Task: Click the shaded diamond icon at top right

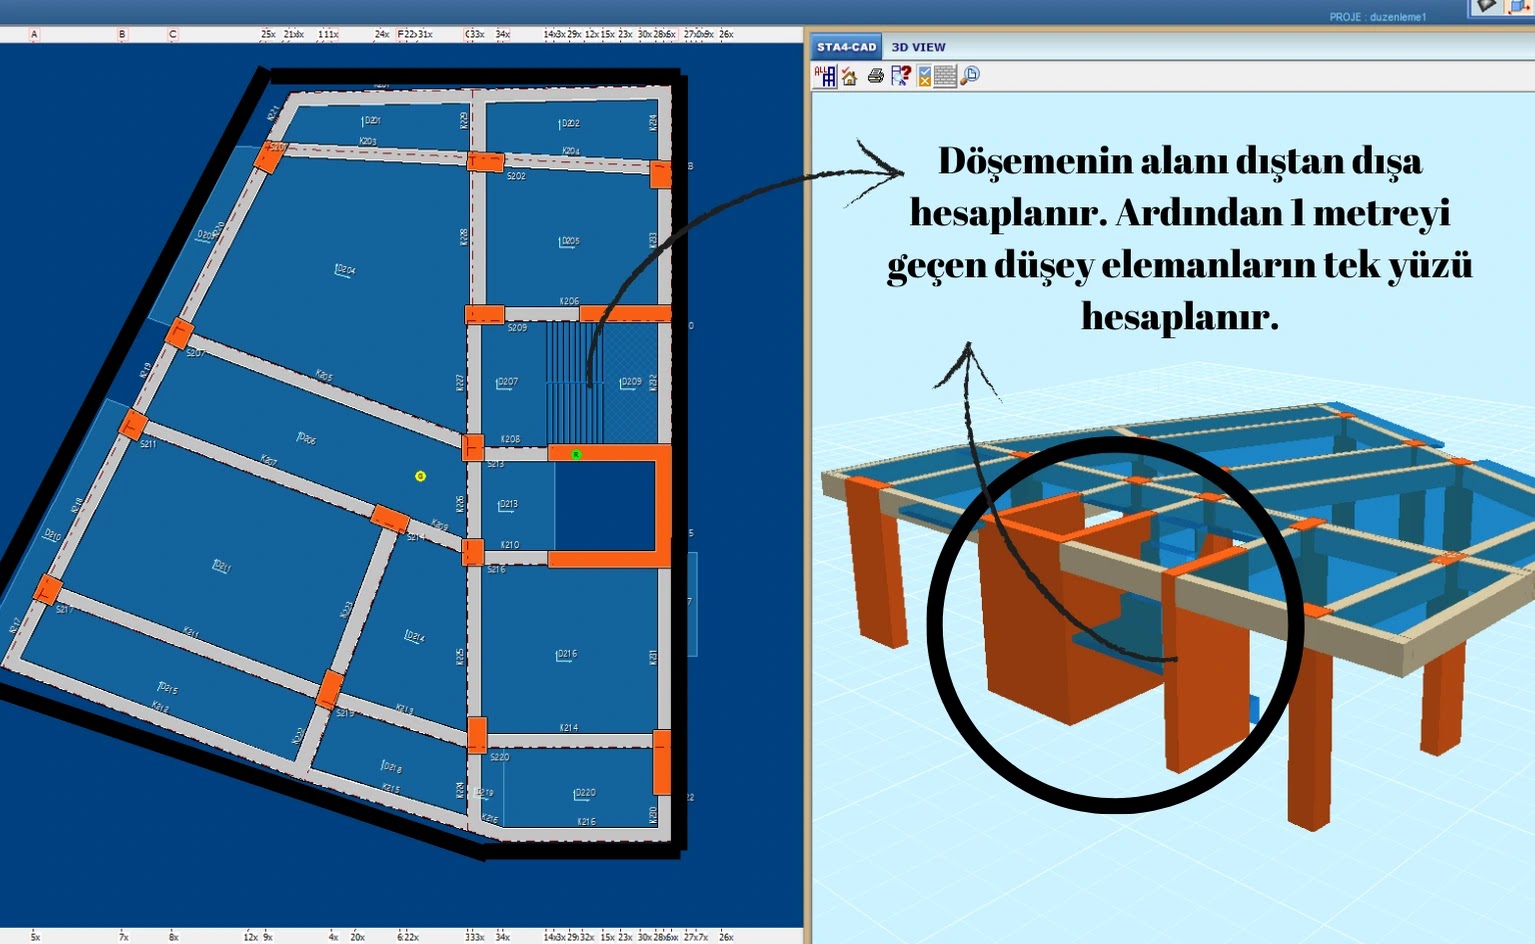Action: tap(1485, 6)
